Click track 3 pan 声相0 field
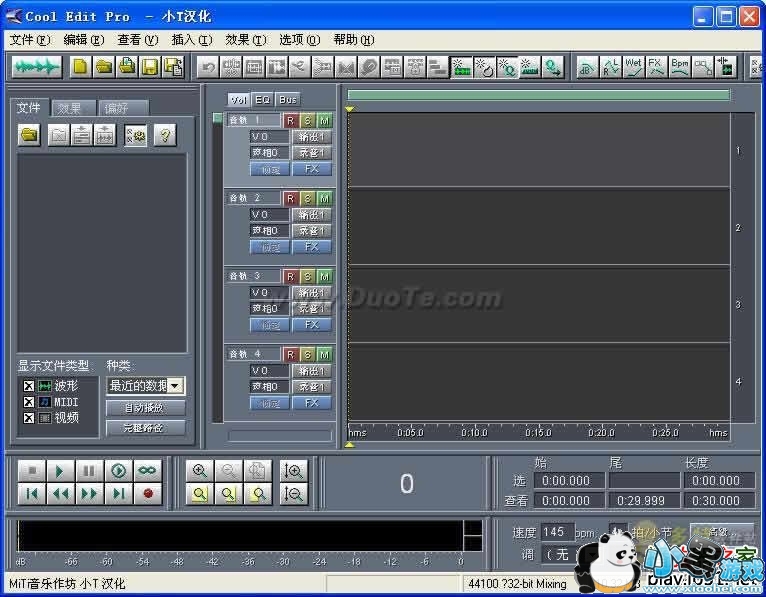The height and width of the screenshot is (597, 766). tap(269, 309)
